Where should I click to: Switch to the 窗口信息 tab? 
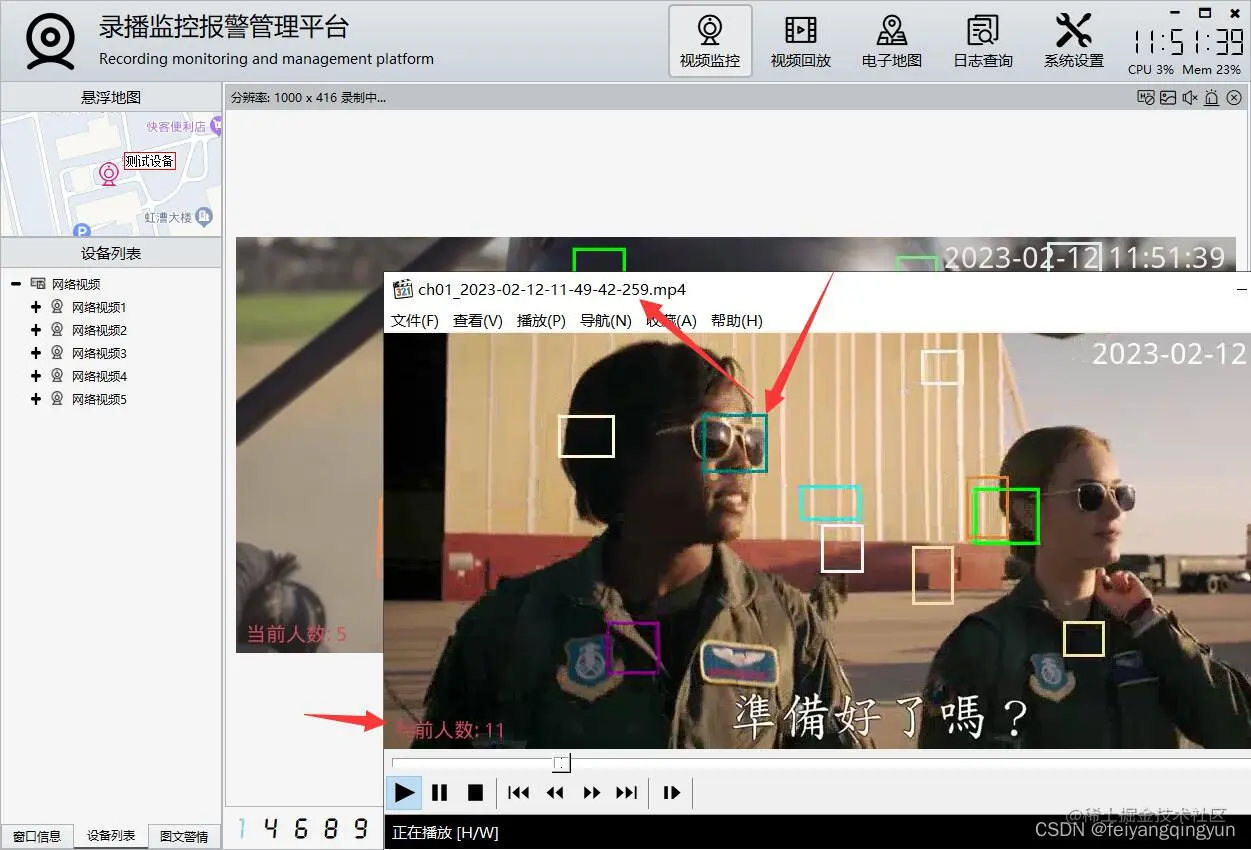point(37,836)
